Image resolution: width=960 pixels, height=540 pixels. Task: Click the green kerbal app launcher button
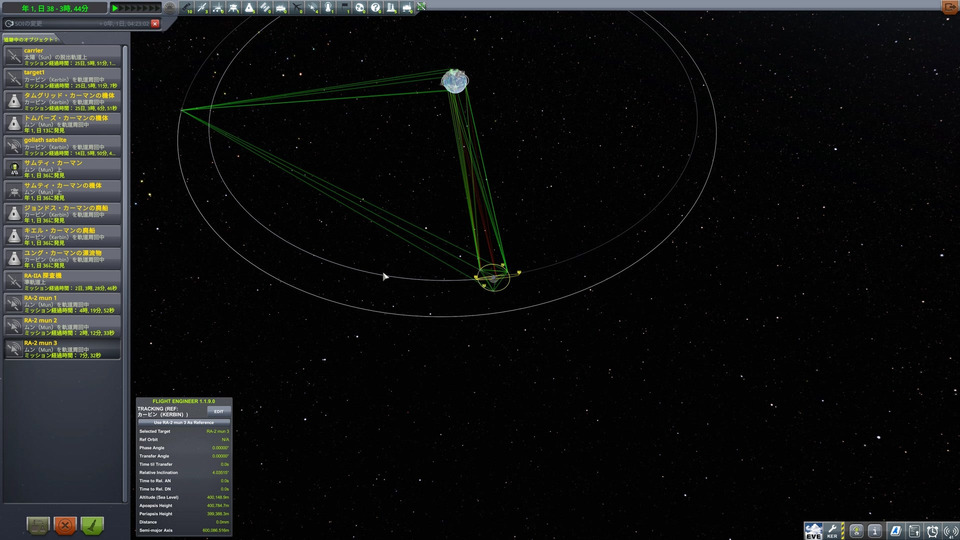click(x=856, y=531)
